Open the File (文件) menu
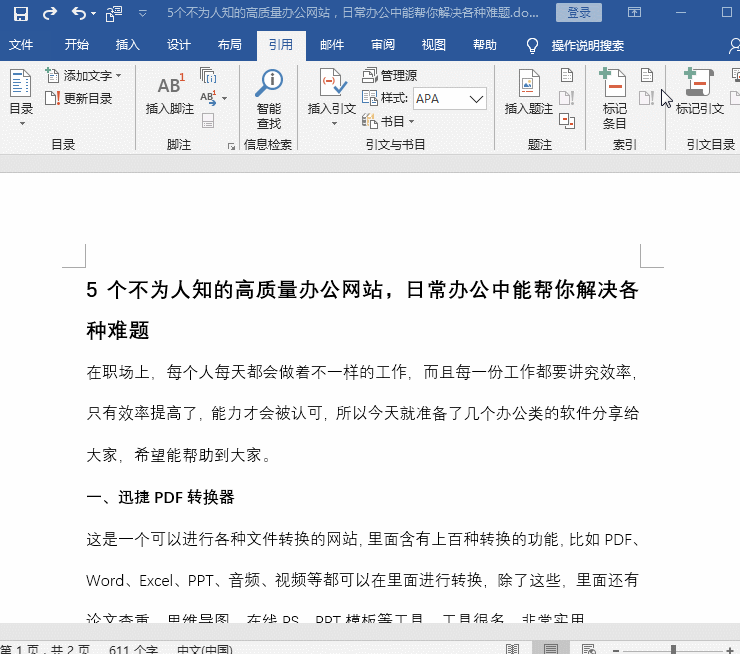 (x=21, y=45)
